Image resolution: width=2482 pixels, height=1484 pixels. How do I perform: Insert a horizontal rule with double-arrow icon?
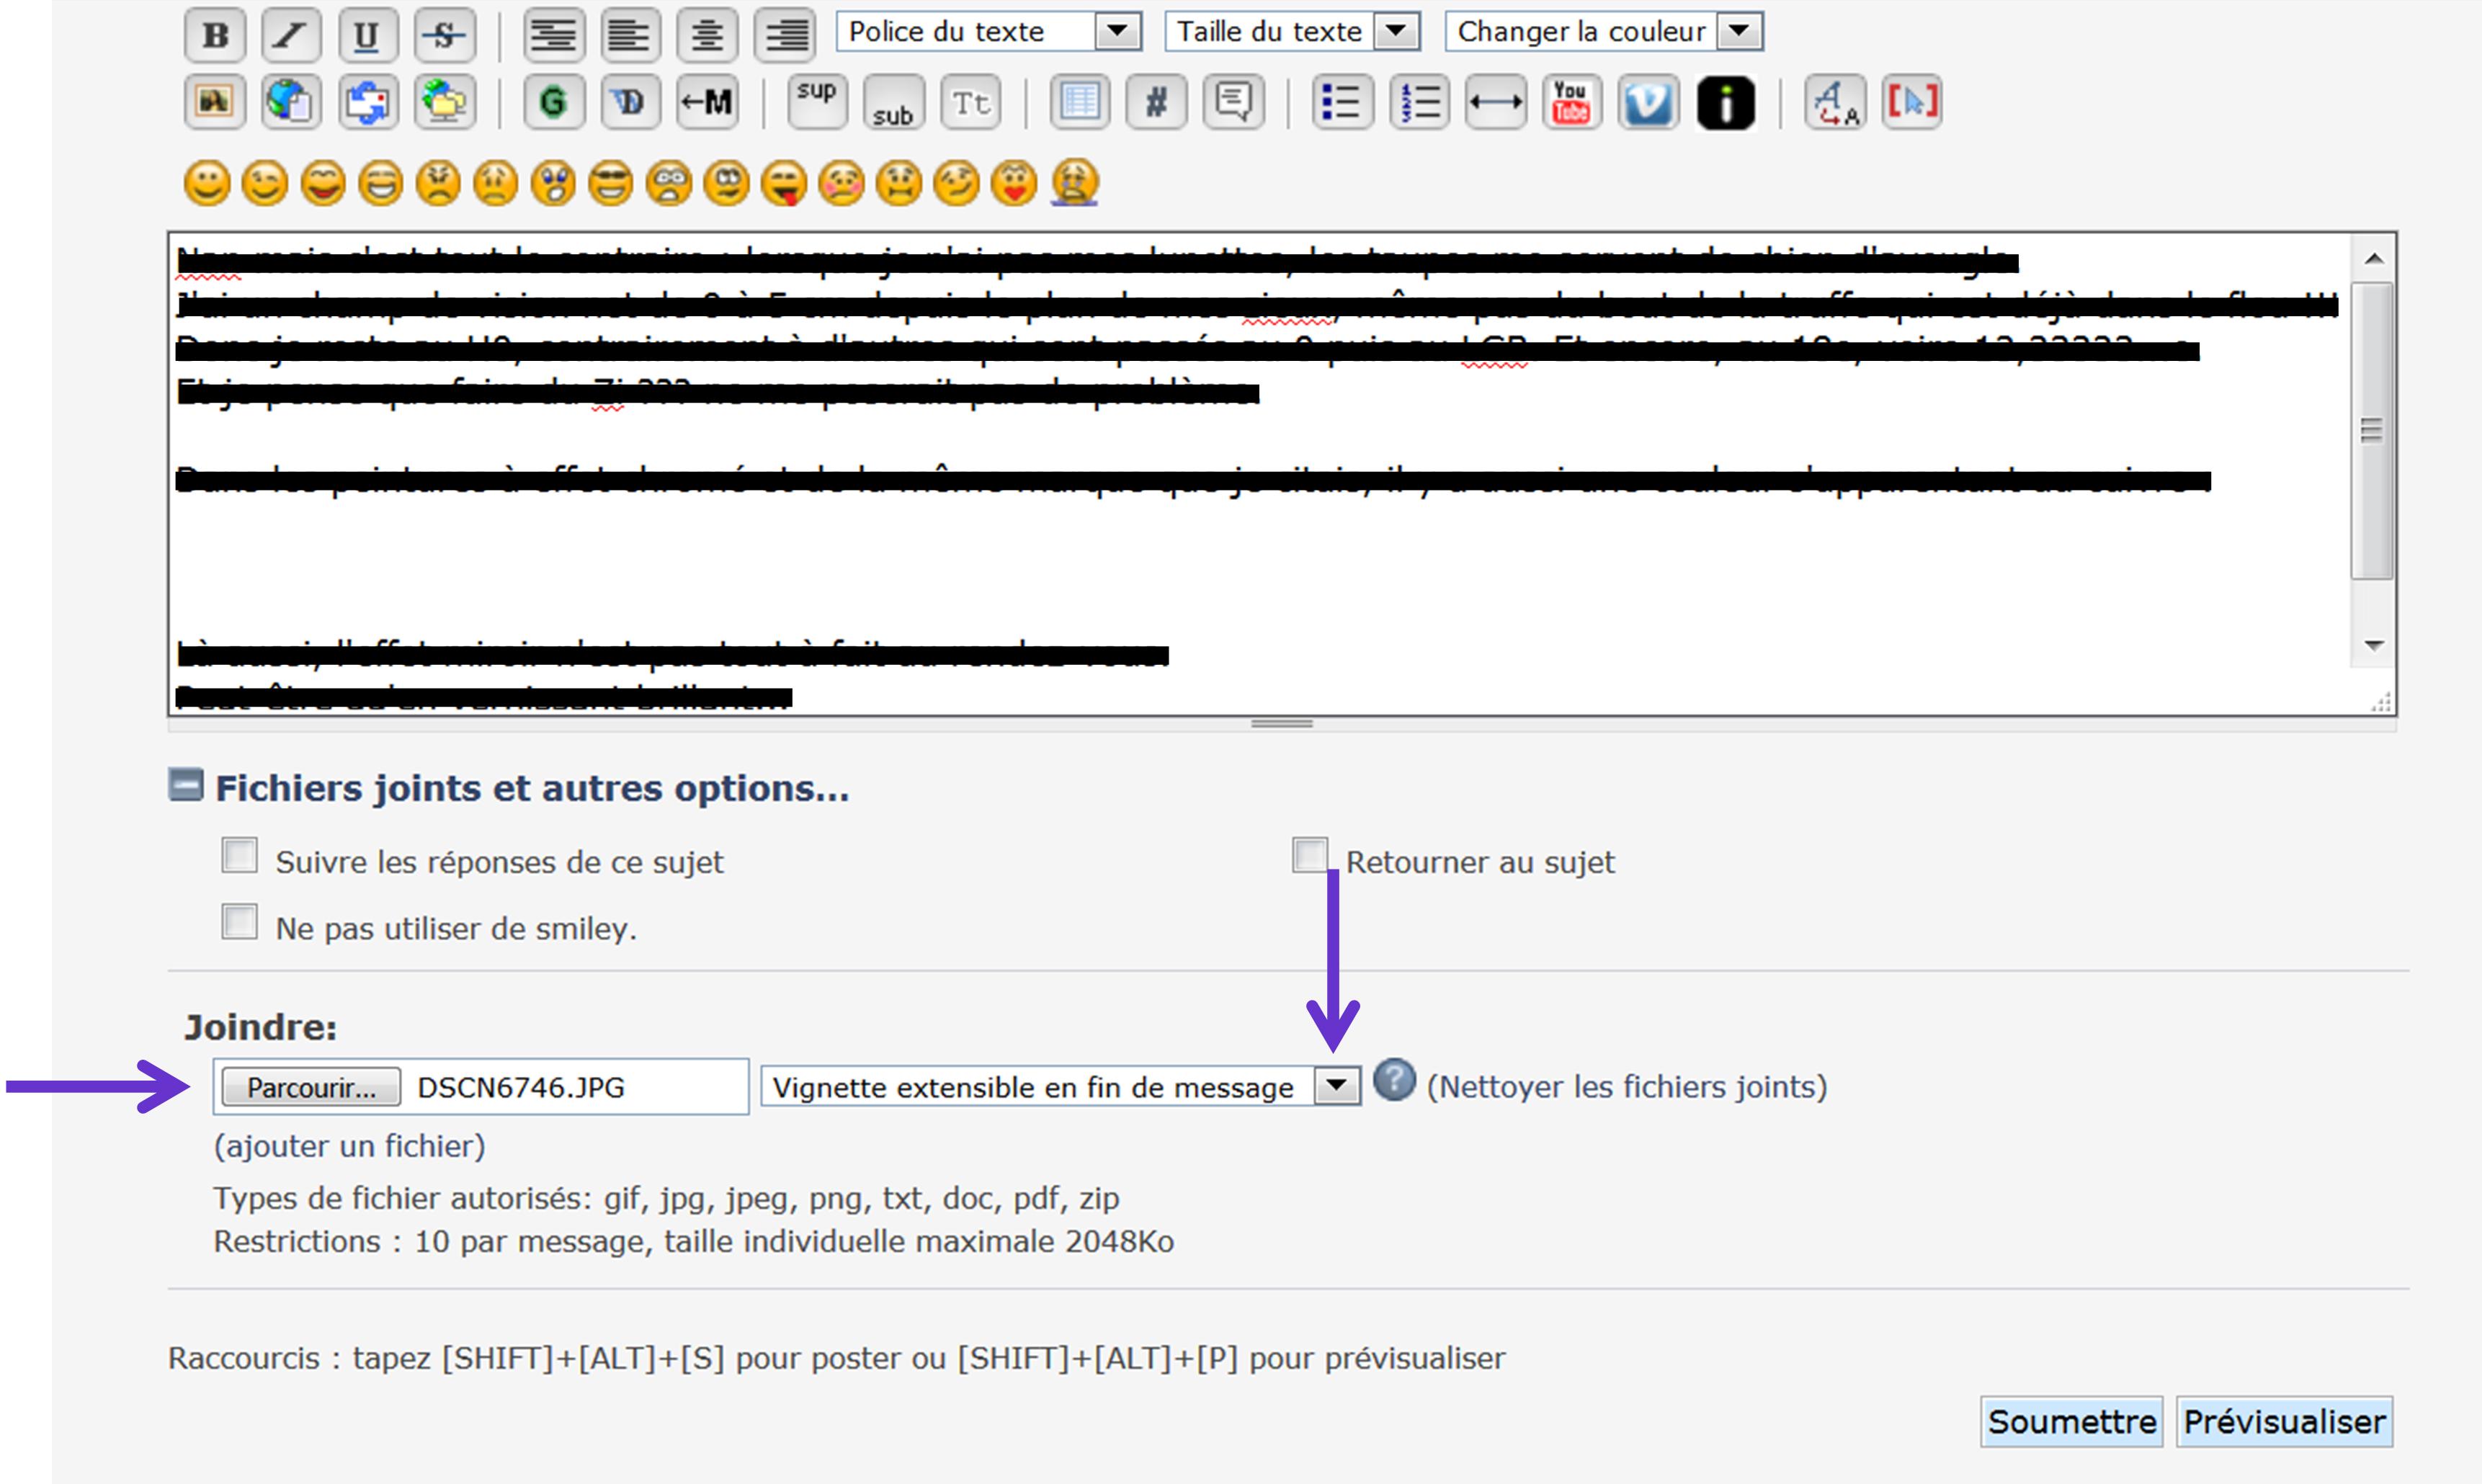click(x=1495, y=101)
